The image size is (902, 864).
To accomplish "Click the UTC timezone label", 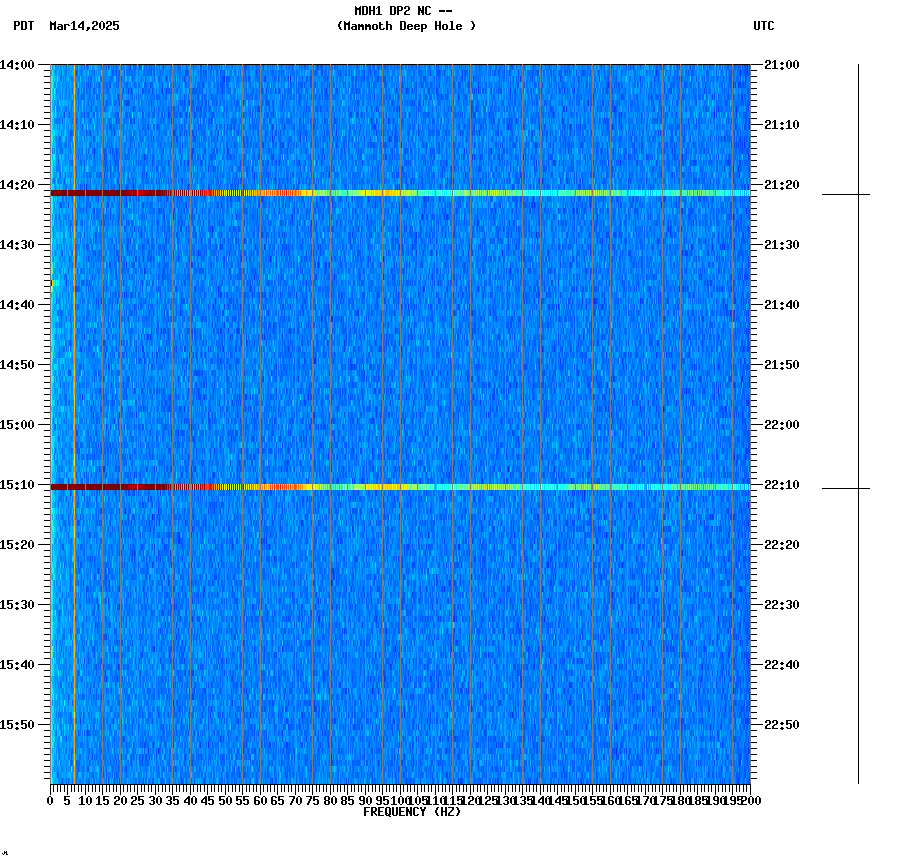I will point(765,27).
